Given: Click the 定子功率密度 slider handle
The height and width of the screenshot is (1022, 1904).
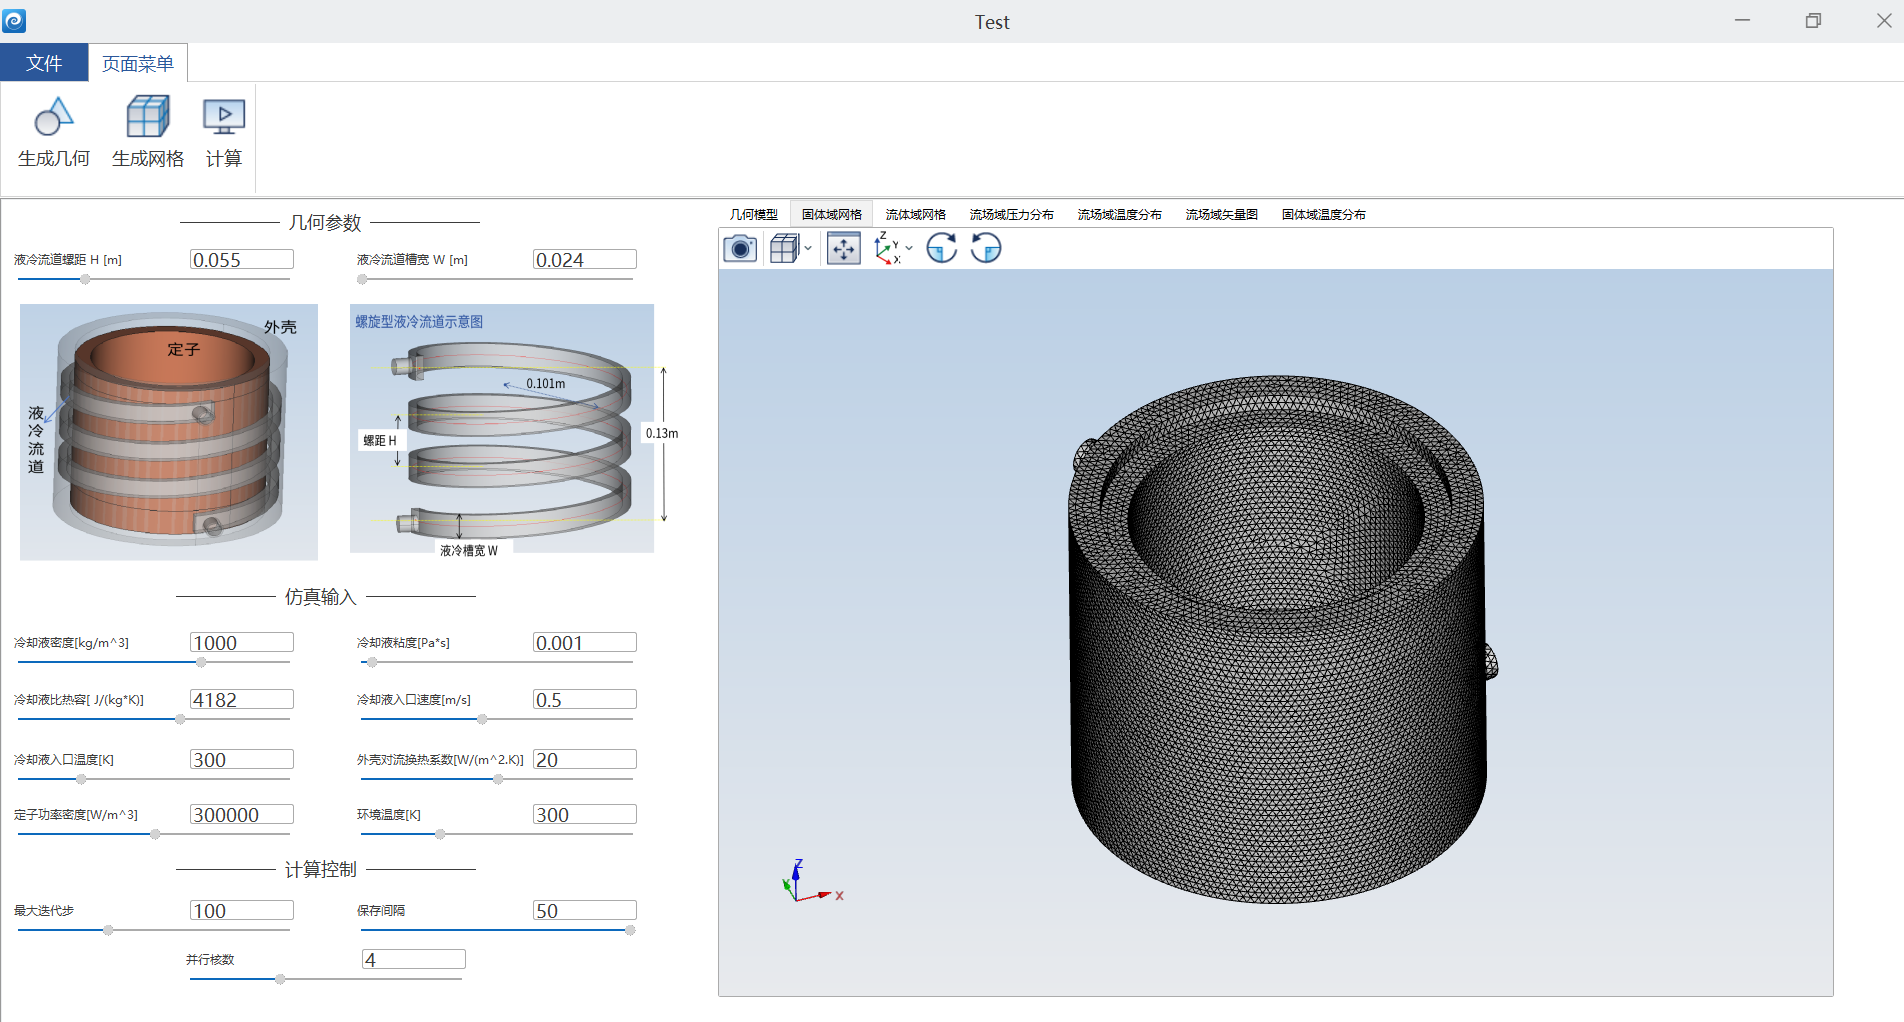Looking at the screenshot, I should pos(155,834).
